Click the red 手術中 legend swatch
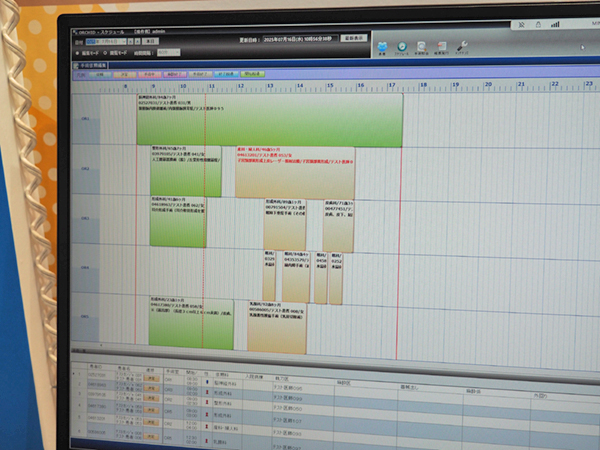Viewport: 600px width, 450px height. click(150, 75)
